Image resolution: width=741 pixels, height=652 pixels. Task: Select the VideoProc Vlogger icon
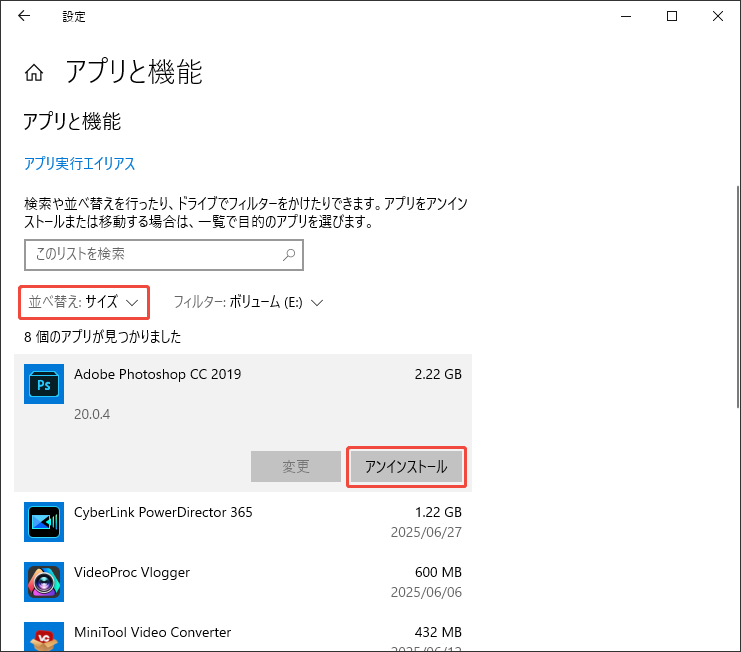tap(44, 582)
